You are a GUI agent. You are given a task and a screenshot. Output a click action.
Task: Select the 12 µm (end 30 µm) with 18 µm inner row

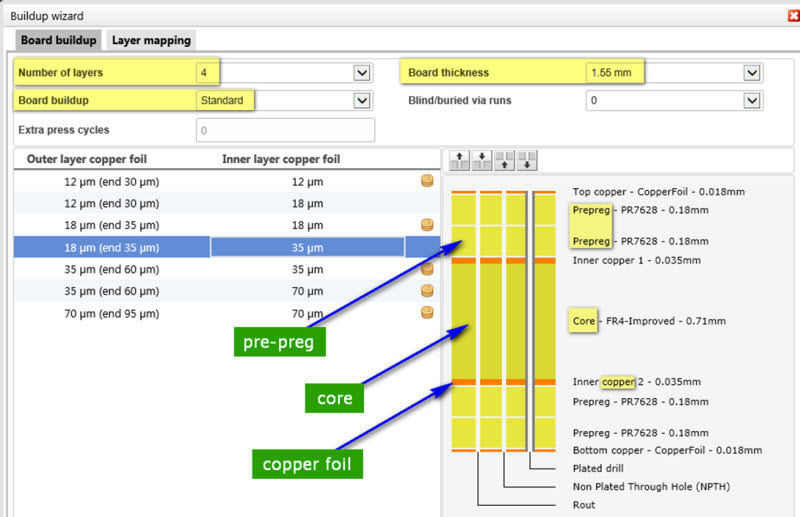coord(227,204)
